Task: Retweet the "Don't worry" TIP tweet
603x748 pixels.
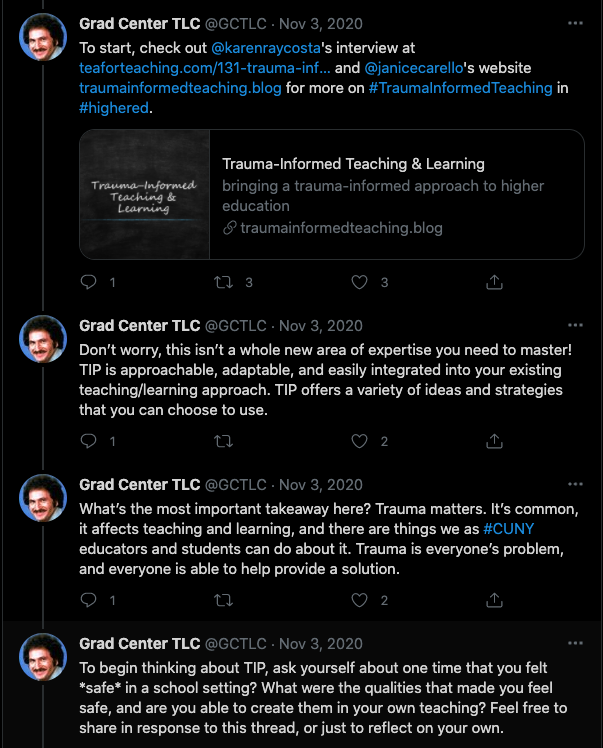Action: point(225,441)
